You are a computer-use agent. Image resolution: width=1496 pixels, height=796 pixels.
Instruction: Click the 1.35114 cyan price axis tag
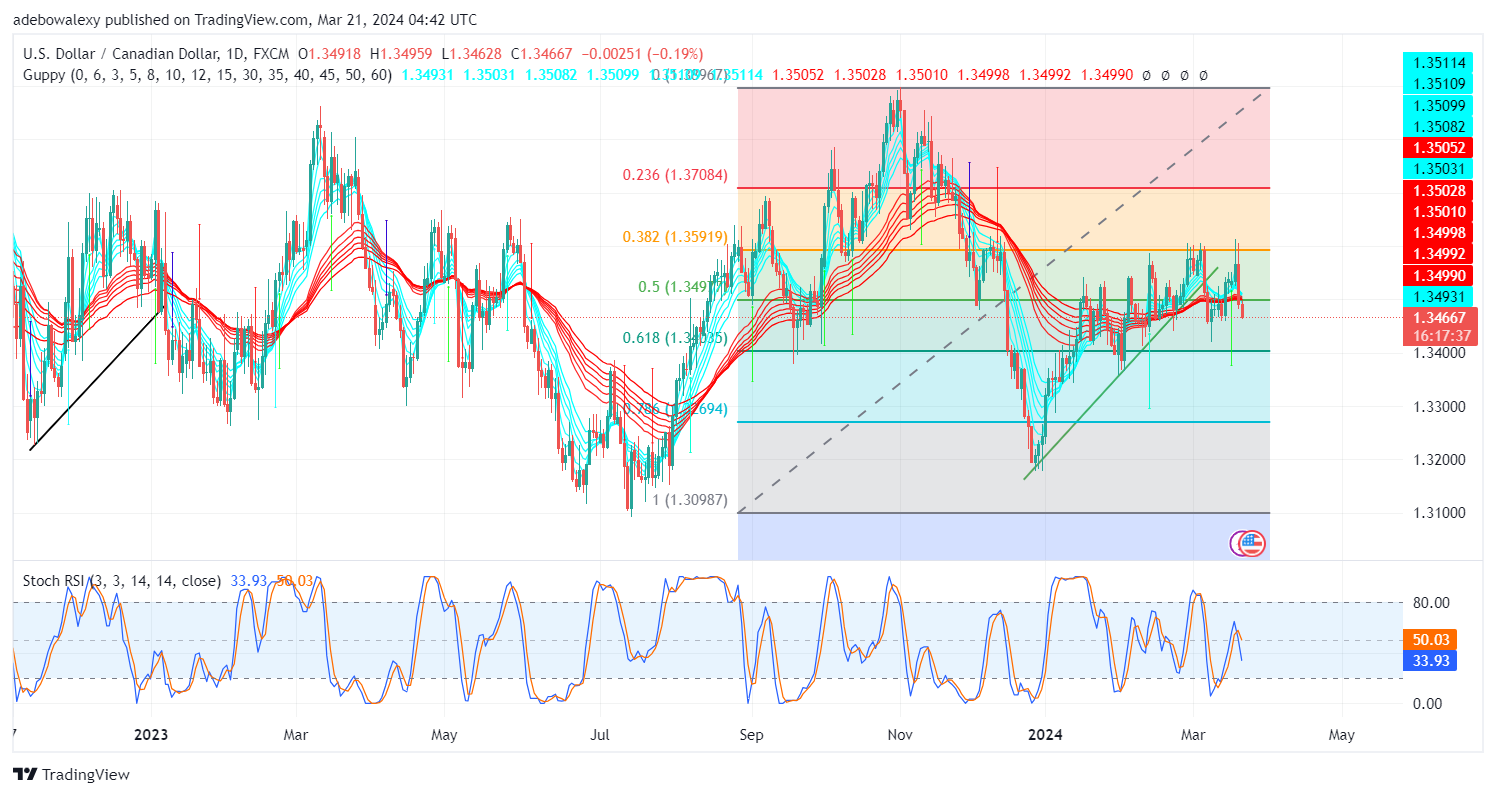coord(1439,62)
